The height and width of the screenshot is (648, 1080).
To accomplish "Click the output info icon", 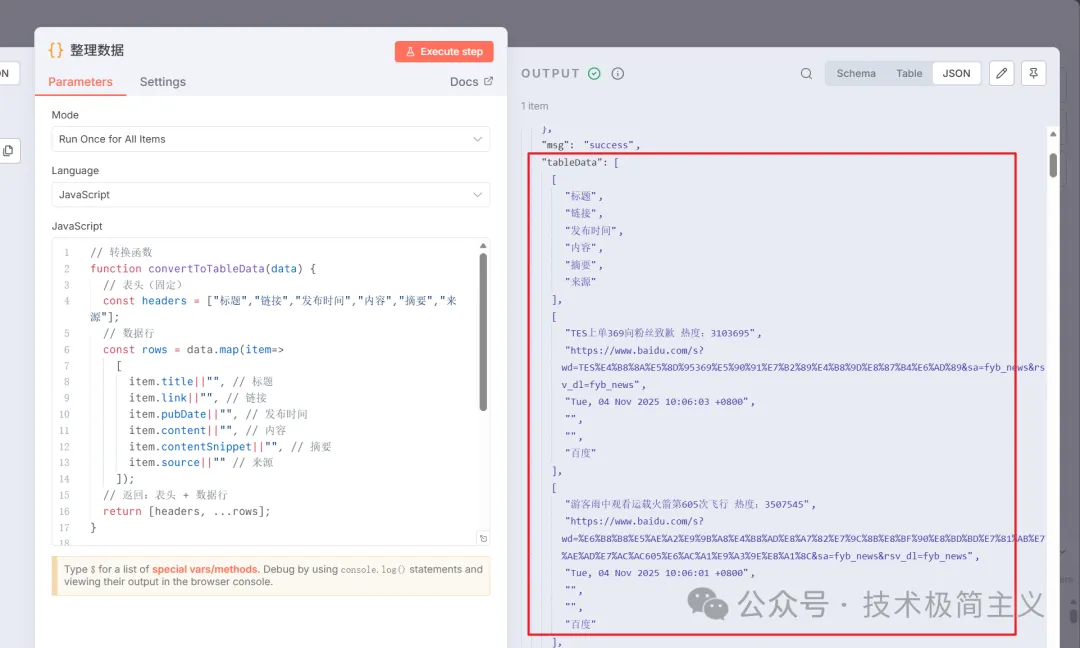I will (x=618, y=74).
